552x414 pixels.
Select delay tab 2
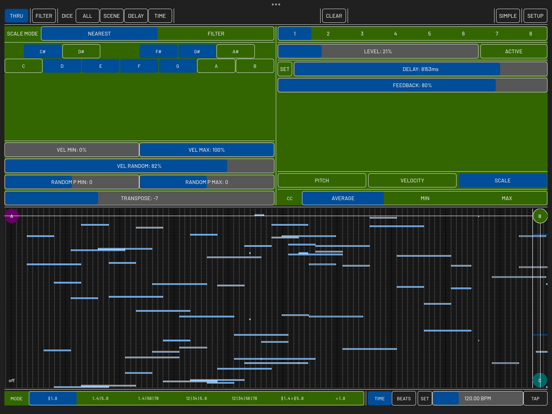(x=328, y=34)
